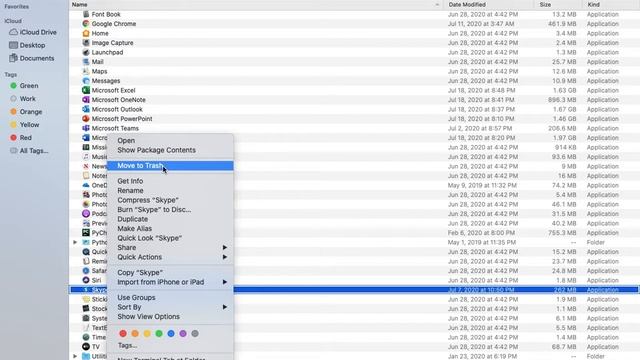Apply the orange tag color dot
This screenshot has height=360, width=640.
tap(135, 333)
